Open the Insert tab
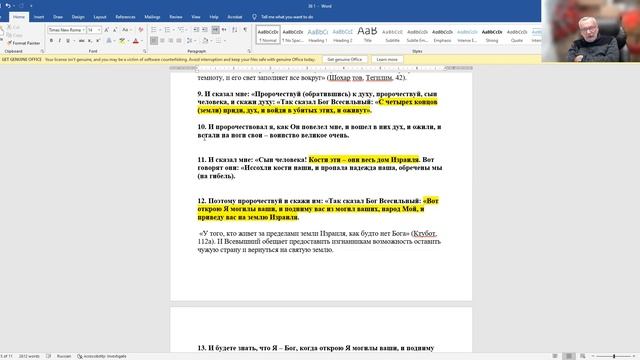The width and height of the screenshot is (640, 360). pyautogui.click(x=39, y=17)
